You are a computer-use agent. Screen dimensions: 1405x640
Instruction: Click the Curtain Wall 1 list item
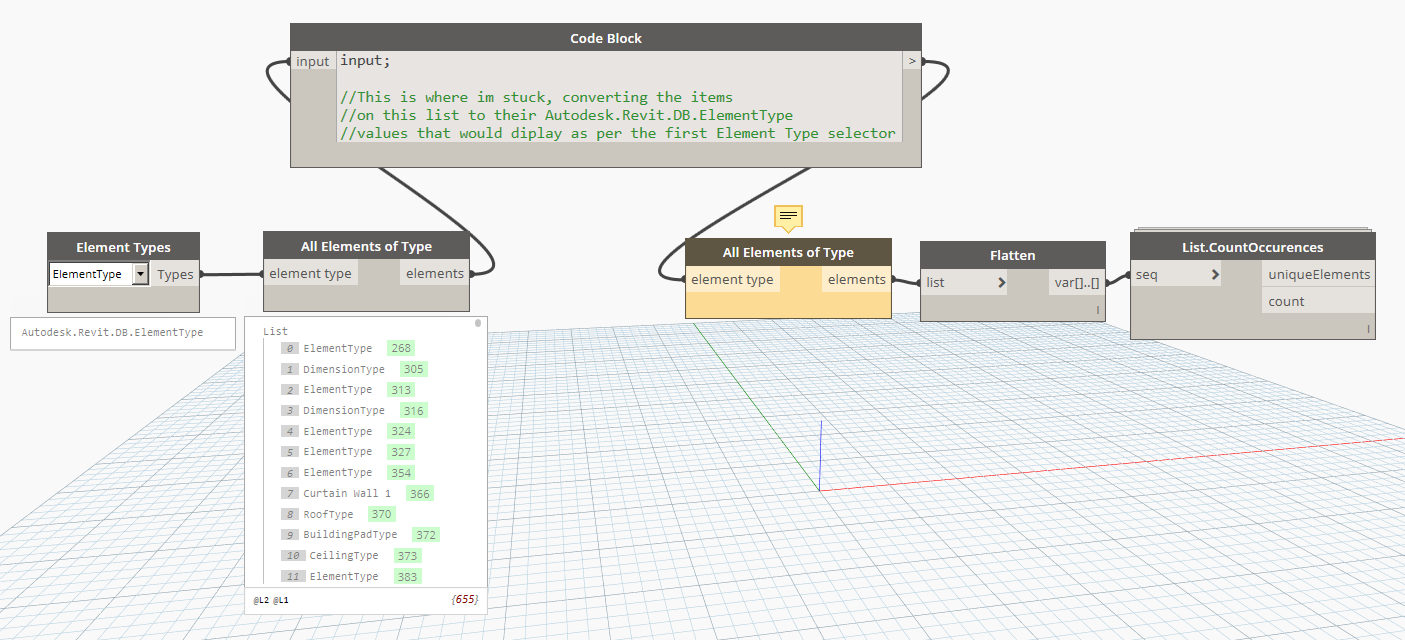point(347,493)
